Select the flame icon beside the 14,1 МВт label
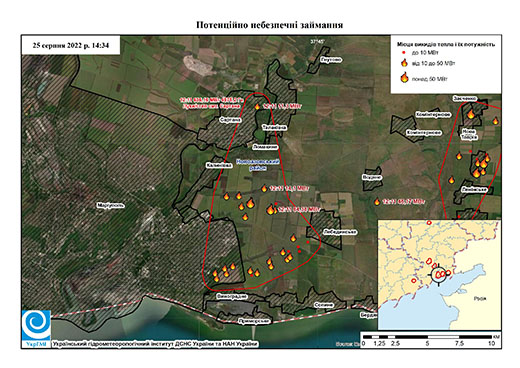The width and height of the screenshot is (520, 368). pyautogui.click(x=264, y=189)
